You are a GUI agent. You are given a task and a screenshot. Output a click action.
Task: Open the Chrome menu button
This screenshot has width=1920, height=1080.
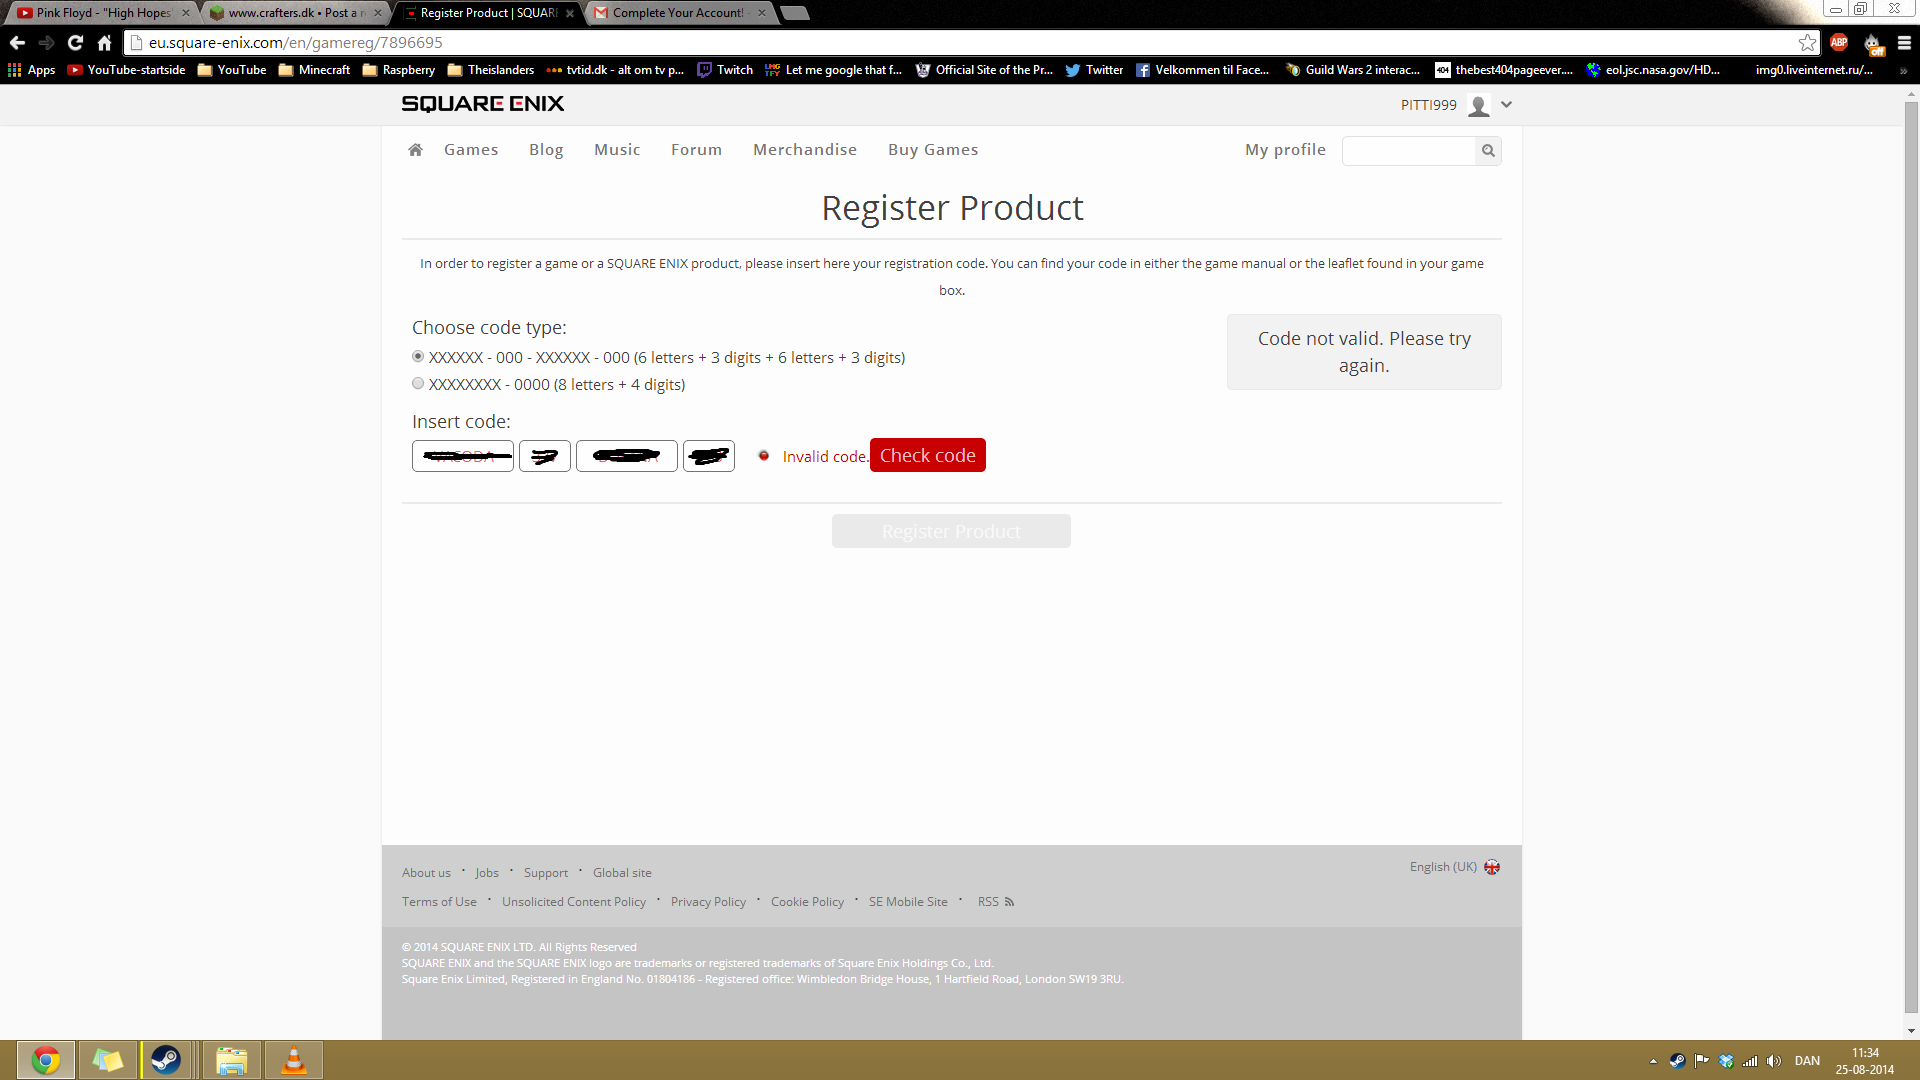[1904, 43]
